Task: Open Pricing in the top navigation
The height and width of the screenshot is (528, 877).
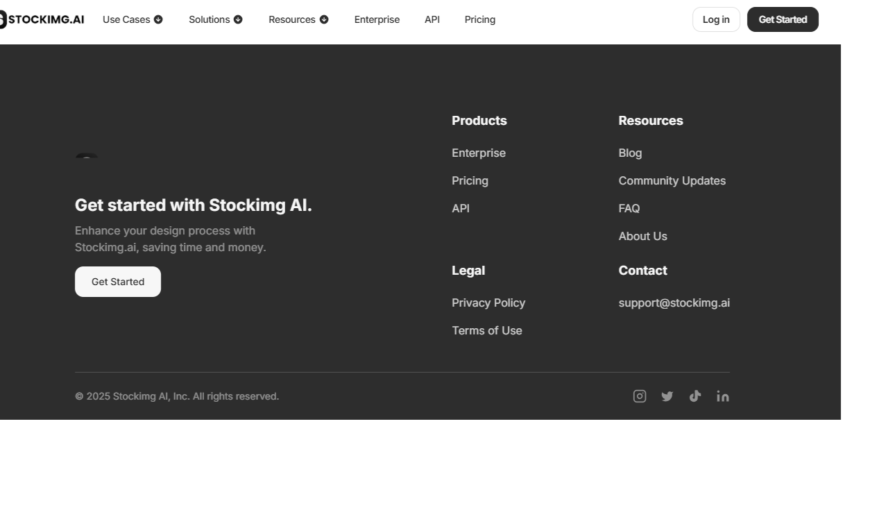Action: coord(480,20)
